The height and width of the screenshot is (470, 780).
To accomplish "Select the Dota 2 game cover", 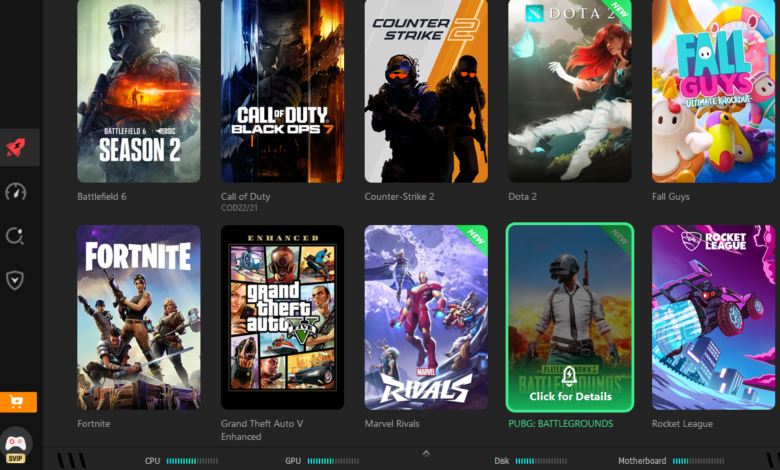I will point(570,91).
